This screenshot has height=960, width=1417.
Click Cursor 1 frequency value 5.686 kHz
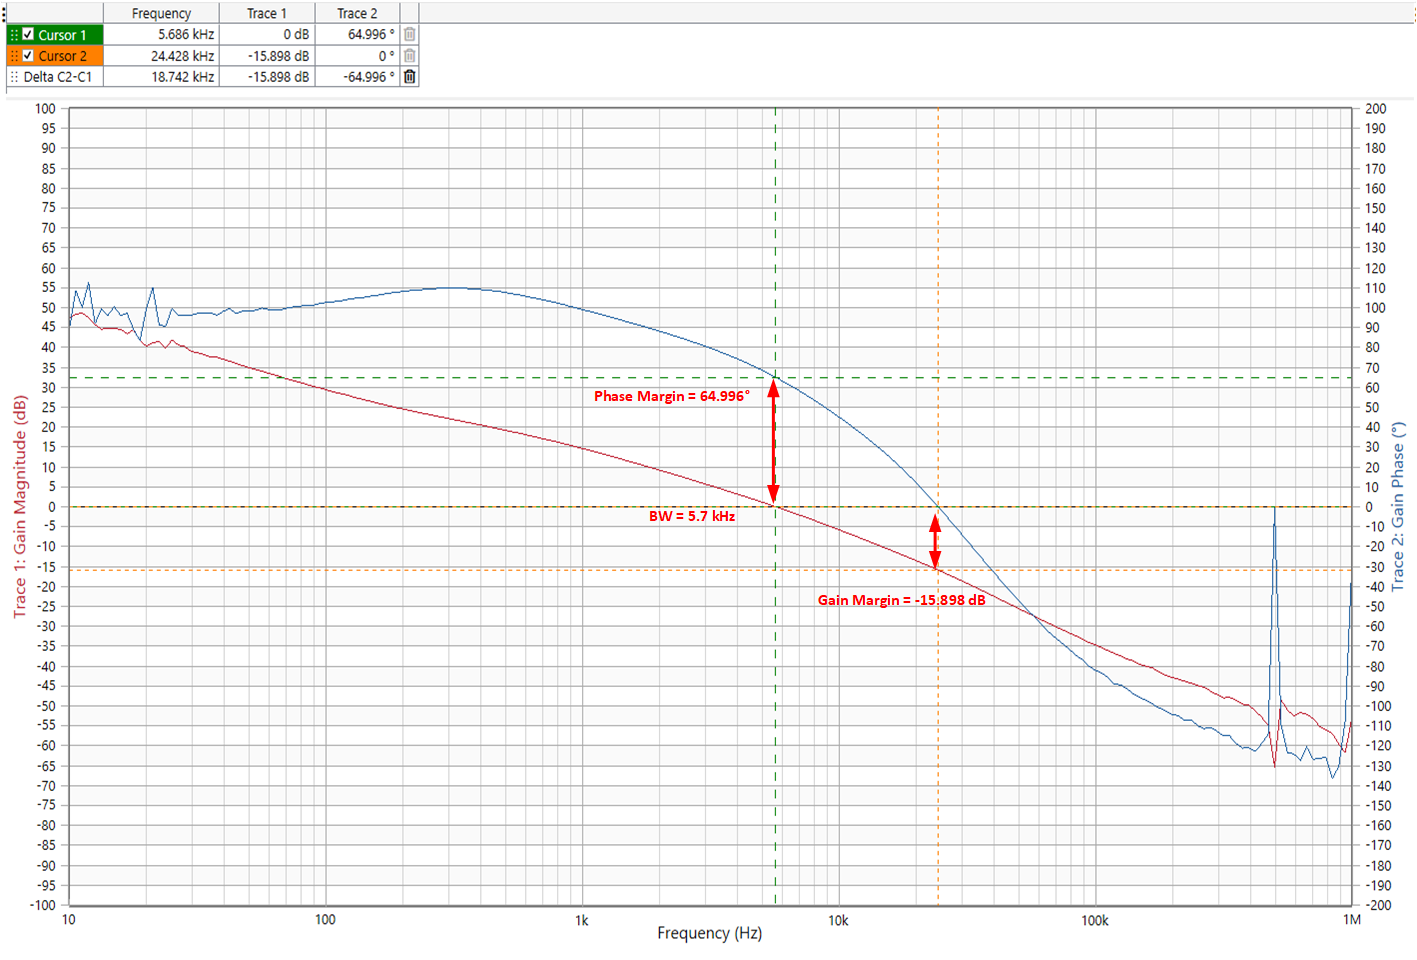point(186,34)
